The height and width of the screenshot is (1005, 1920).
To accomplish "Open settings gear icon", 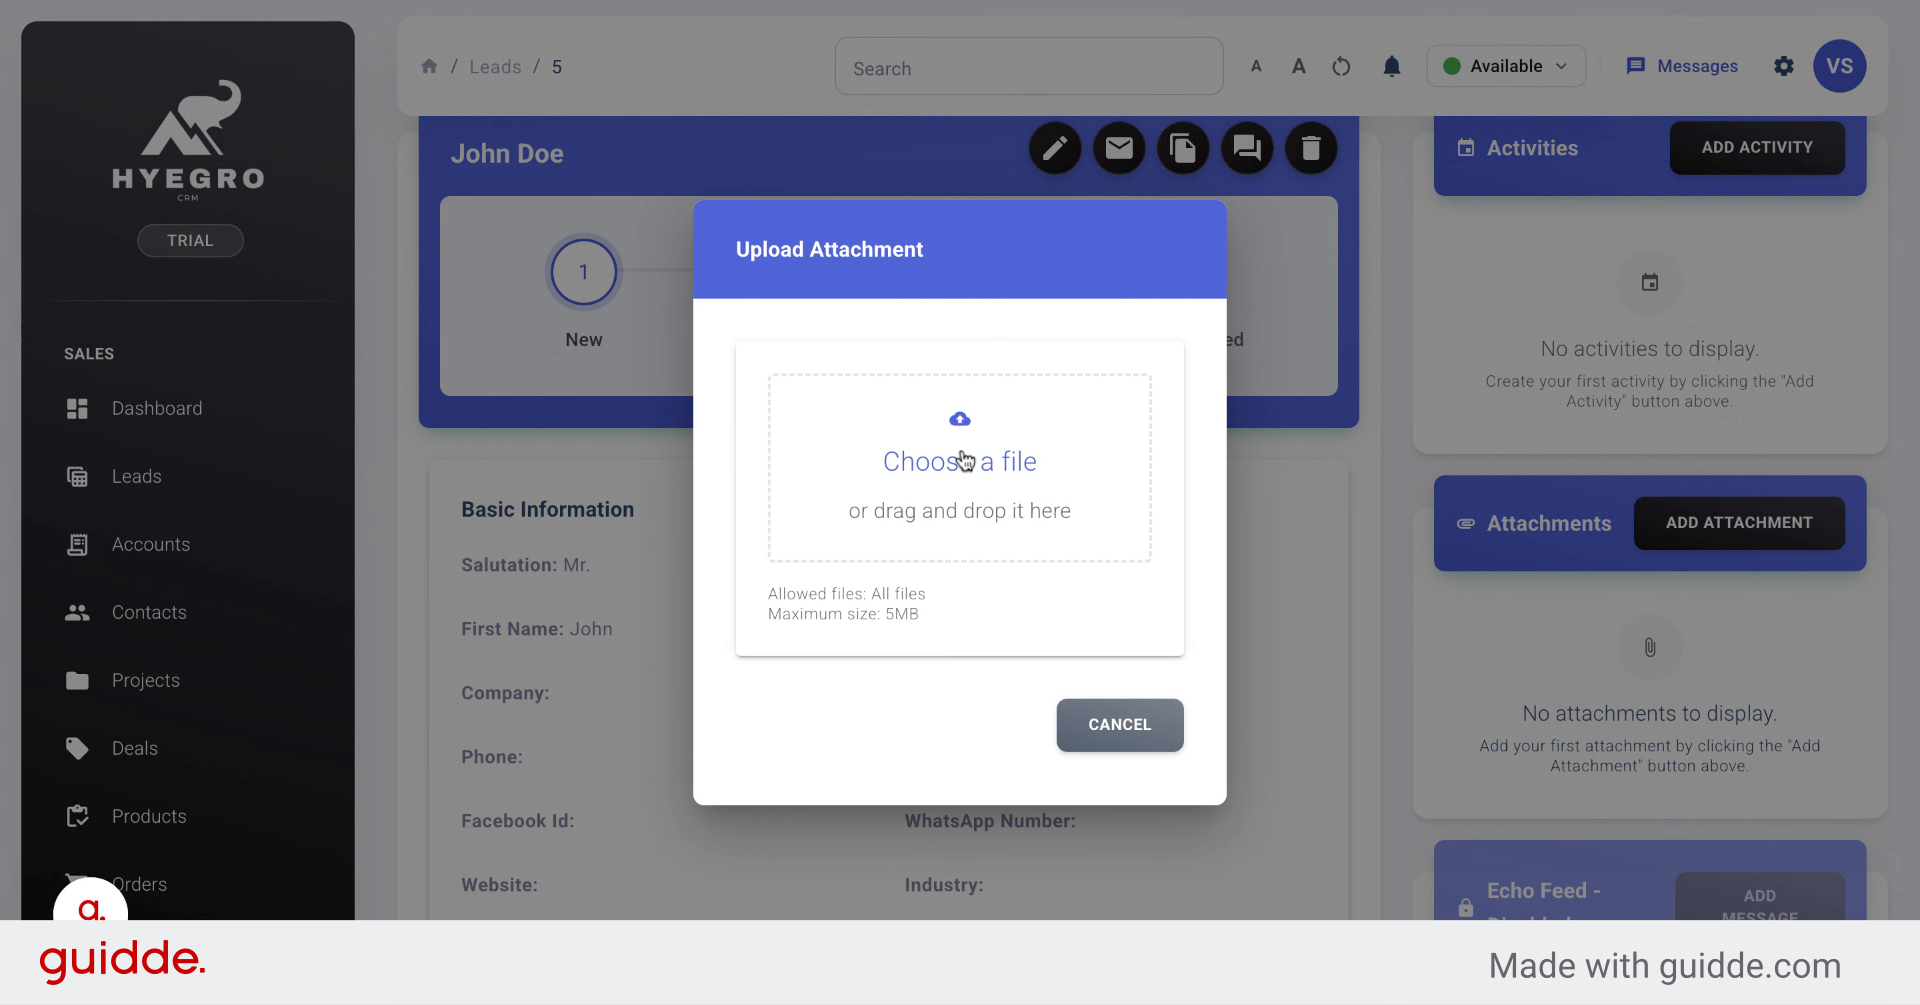I will [x=1784, y=66].
